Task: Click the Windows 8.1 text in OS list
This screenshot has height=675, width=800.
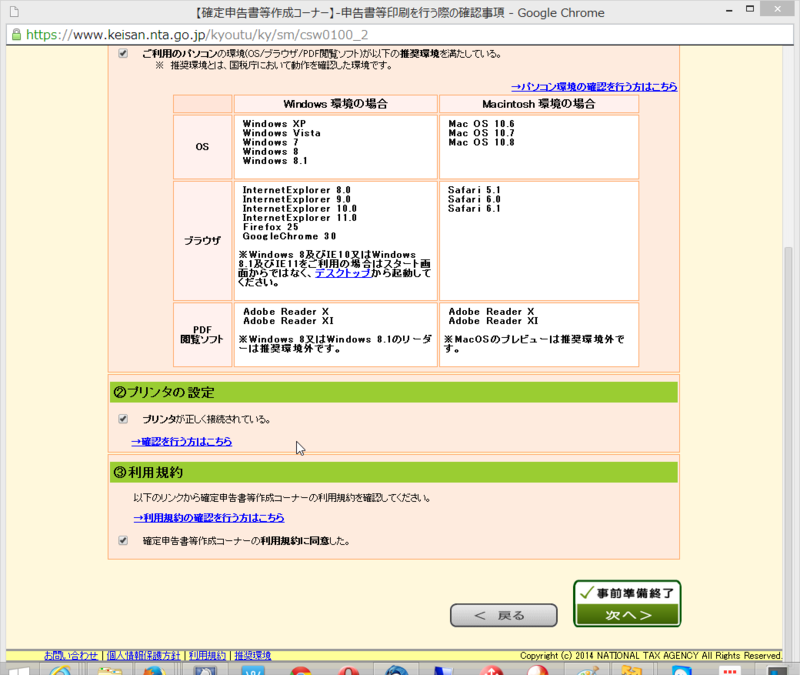Action: (x=275, y=161)
